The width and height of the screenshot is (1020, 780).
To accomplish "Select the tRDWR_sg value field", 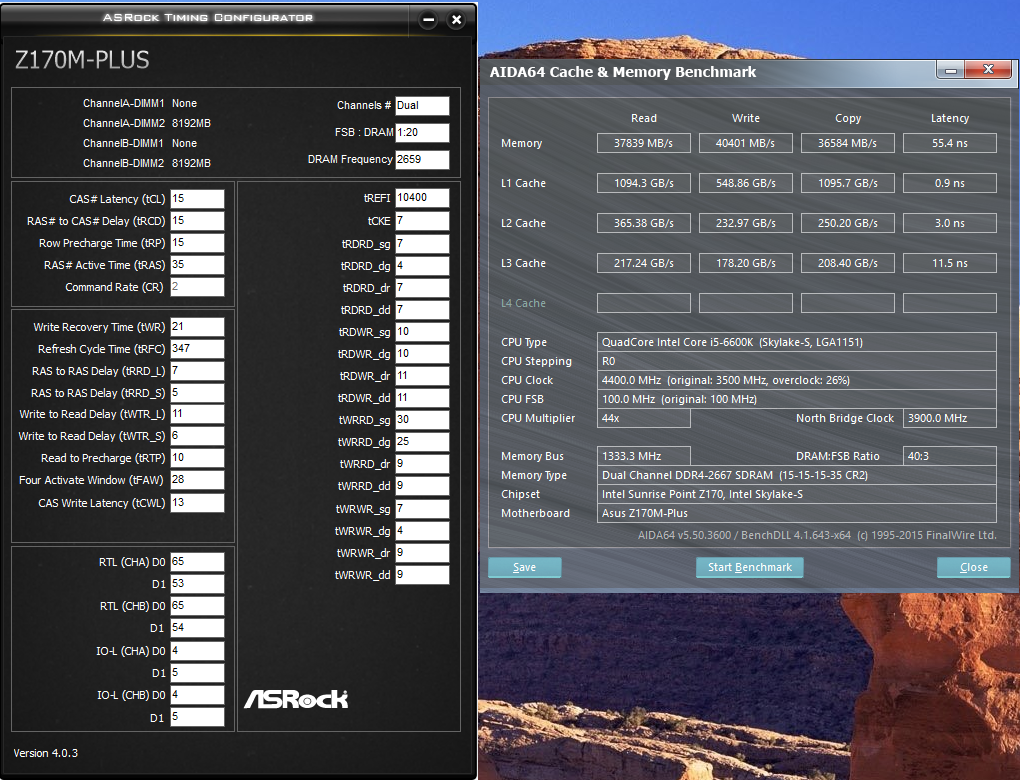I will 422,332.
